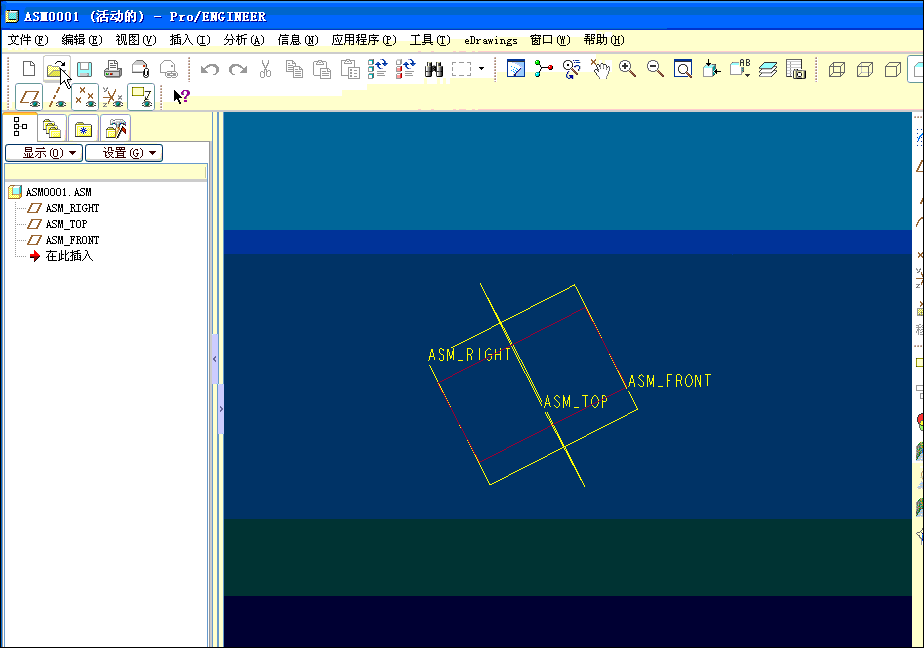
Task: Toggle coordinate systems display
Action: pyautogui.click(x=113, y=97)
